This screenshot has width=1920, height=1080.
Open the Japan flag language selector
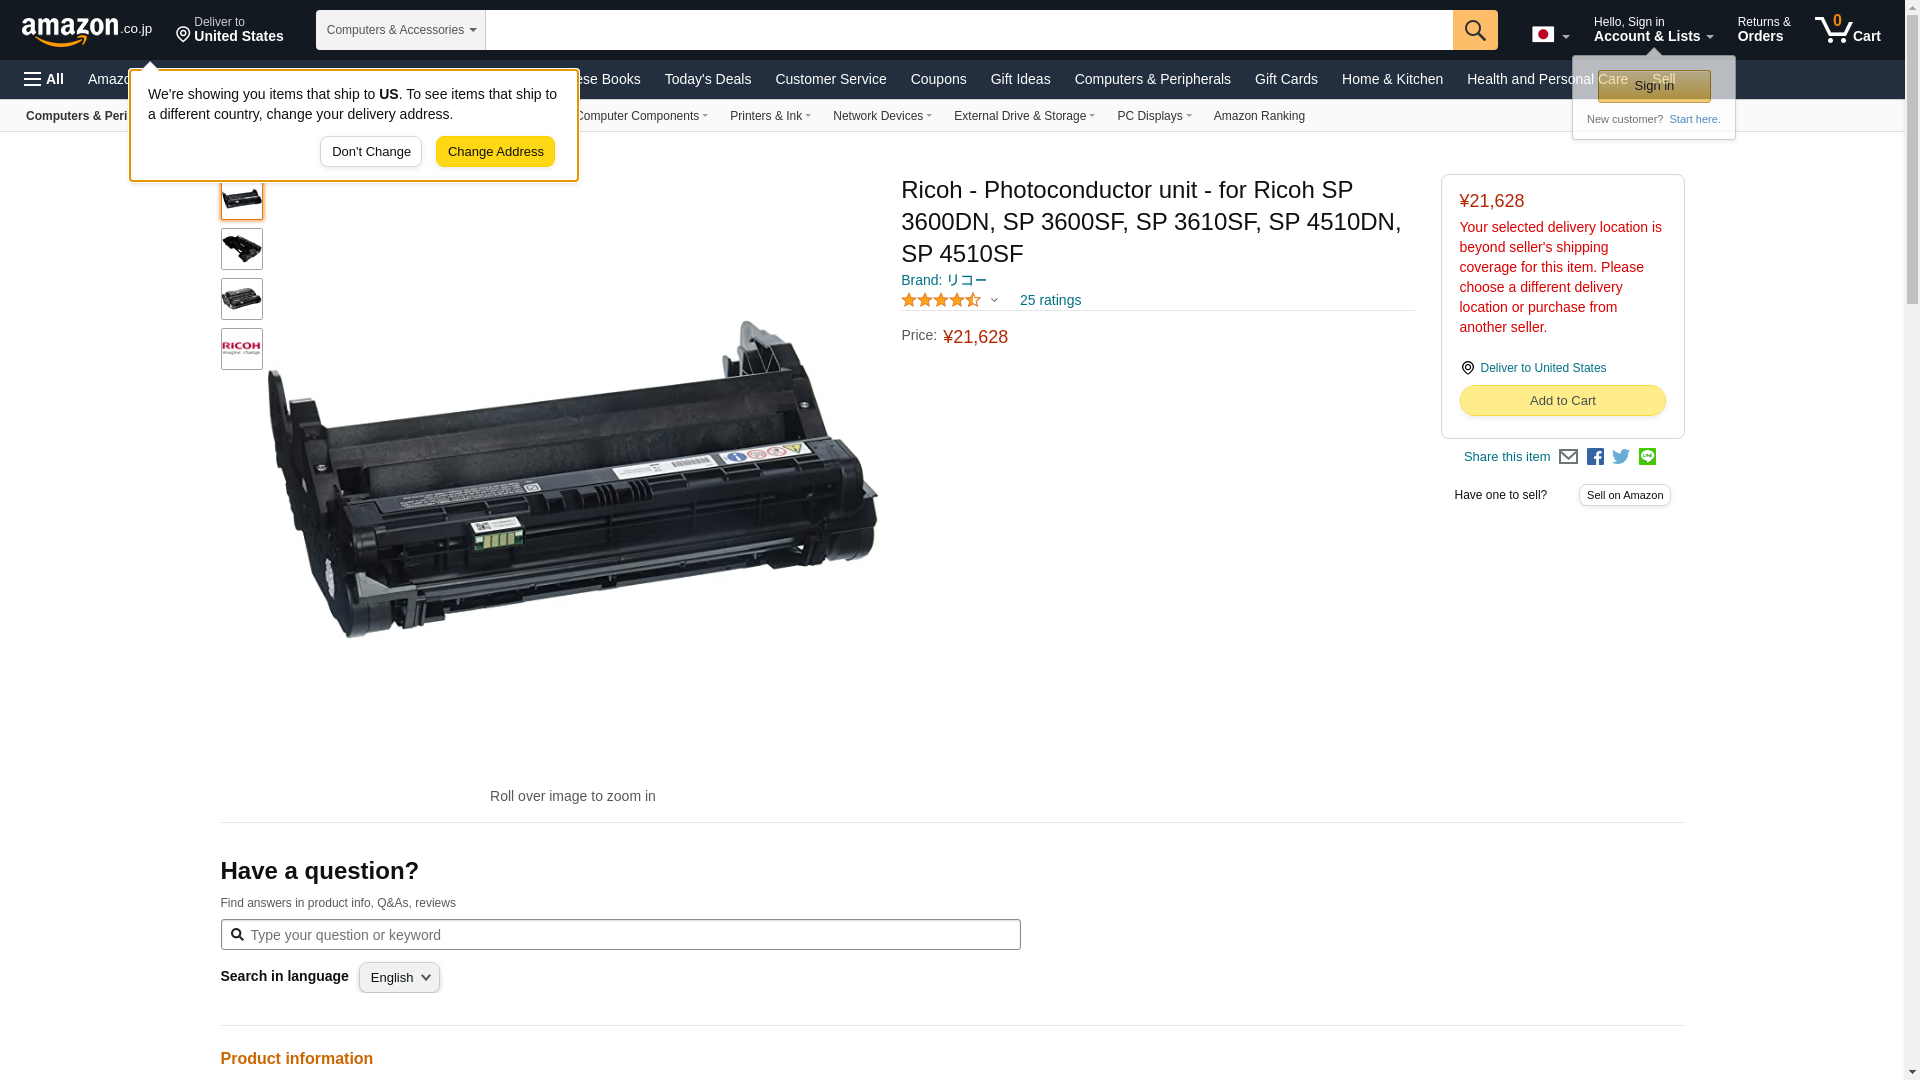tap(1550, 34)
